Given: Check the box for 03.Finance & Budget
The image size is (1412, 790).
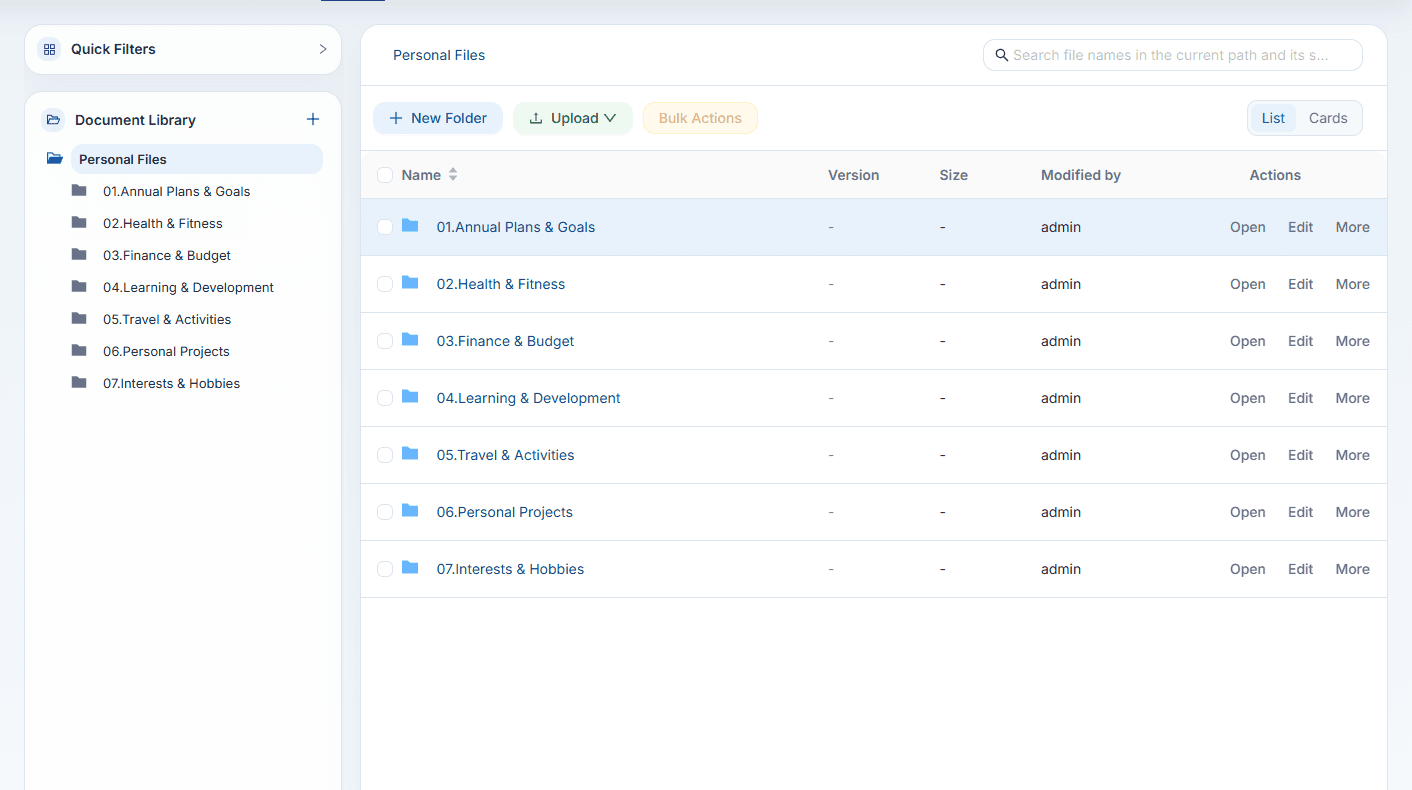Looking at the screenshot, I should pyautogui.click(x=385, y=341).
